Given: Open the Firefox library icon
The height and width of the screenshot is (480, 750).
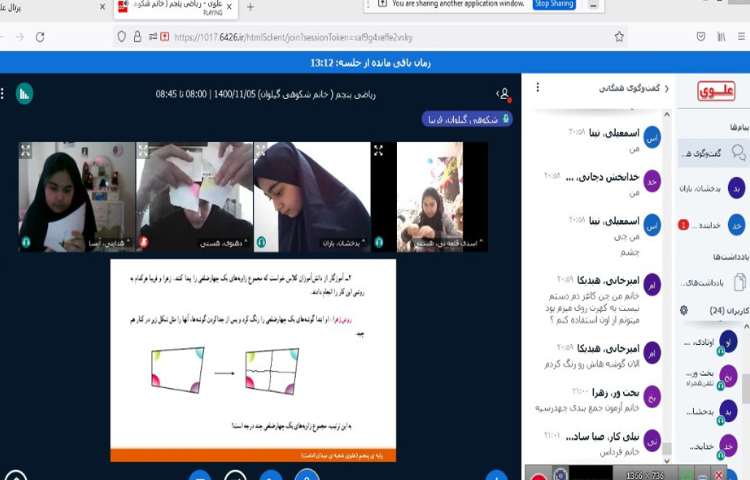Looking at the screenshot, I should click(721, 36).
